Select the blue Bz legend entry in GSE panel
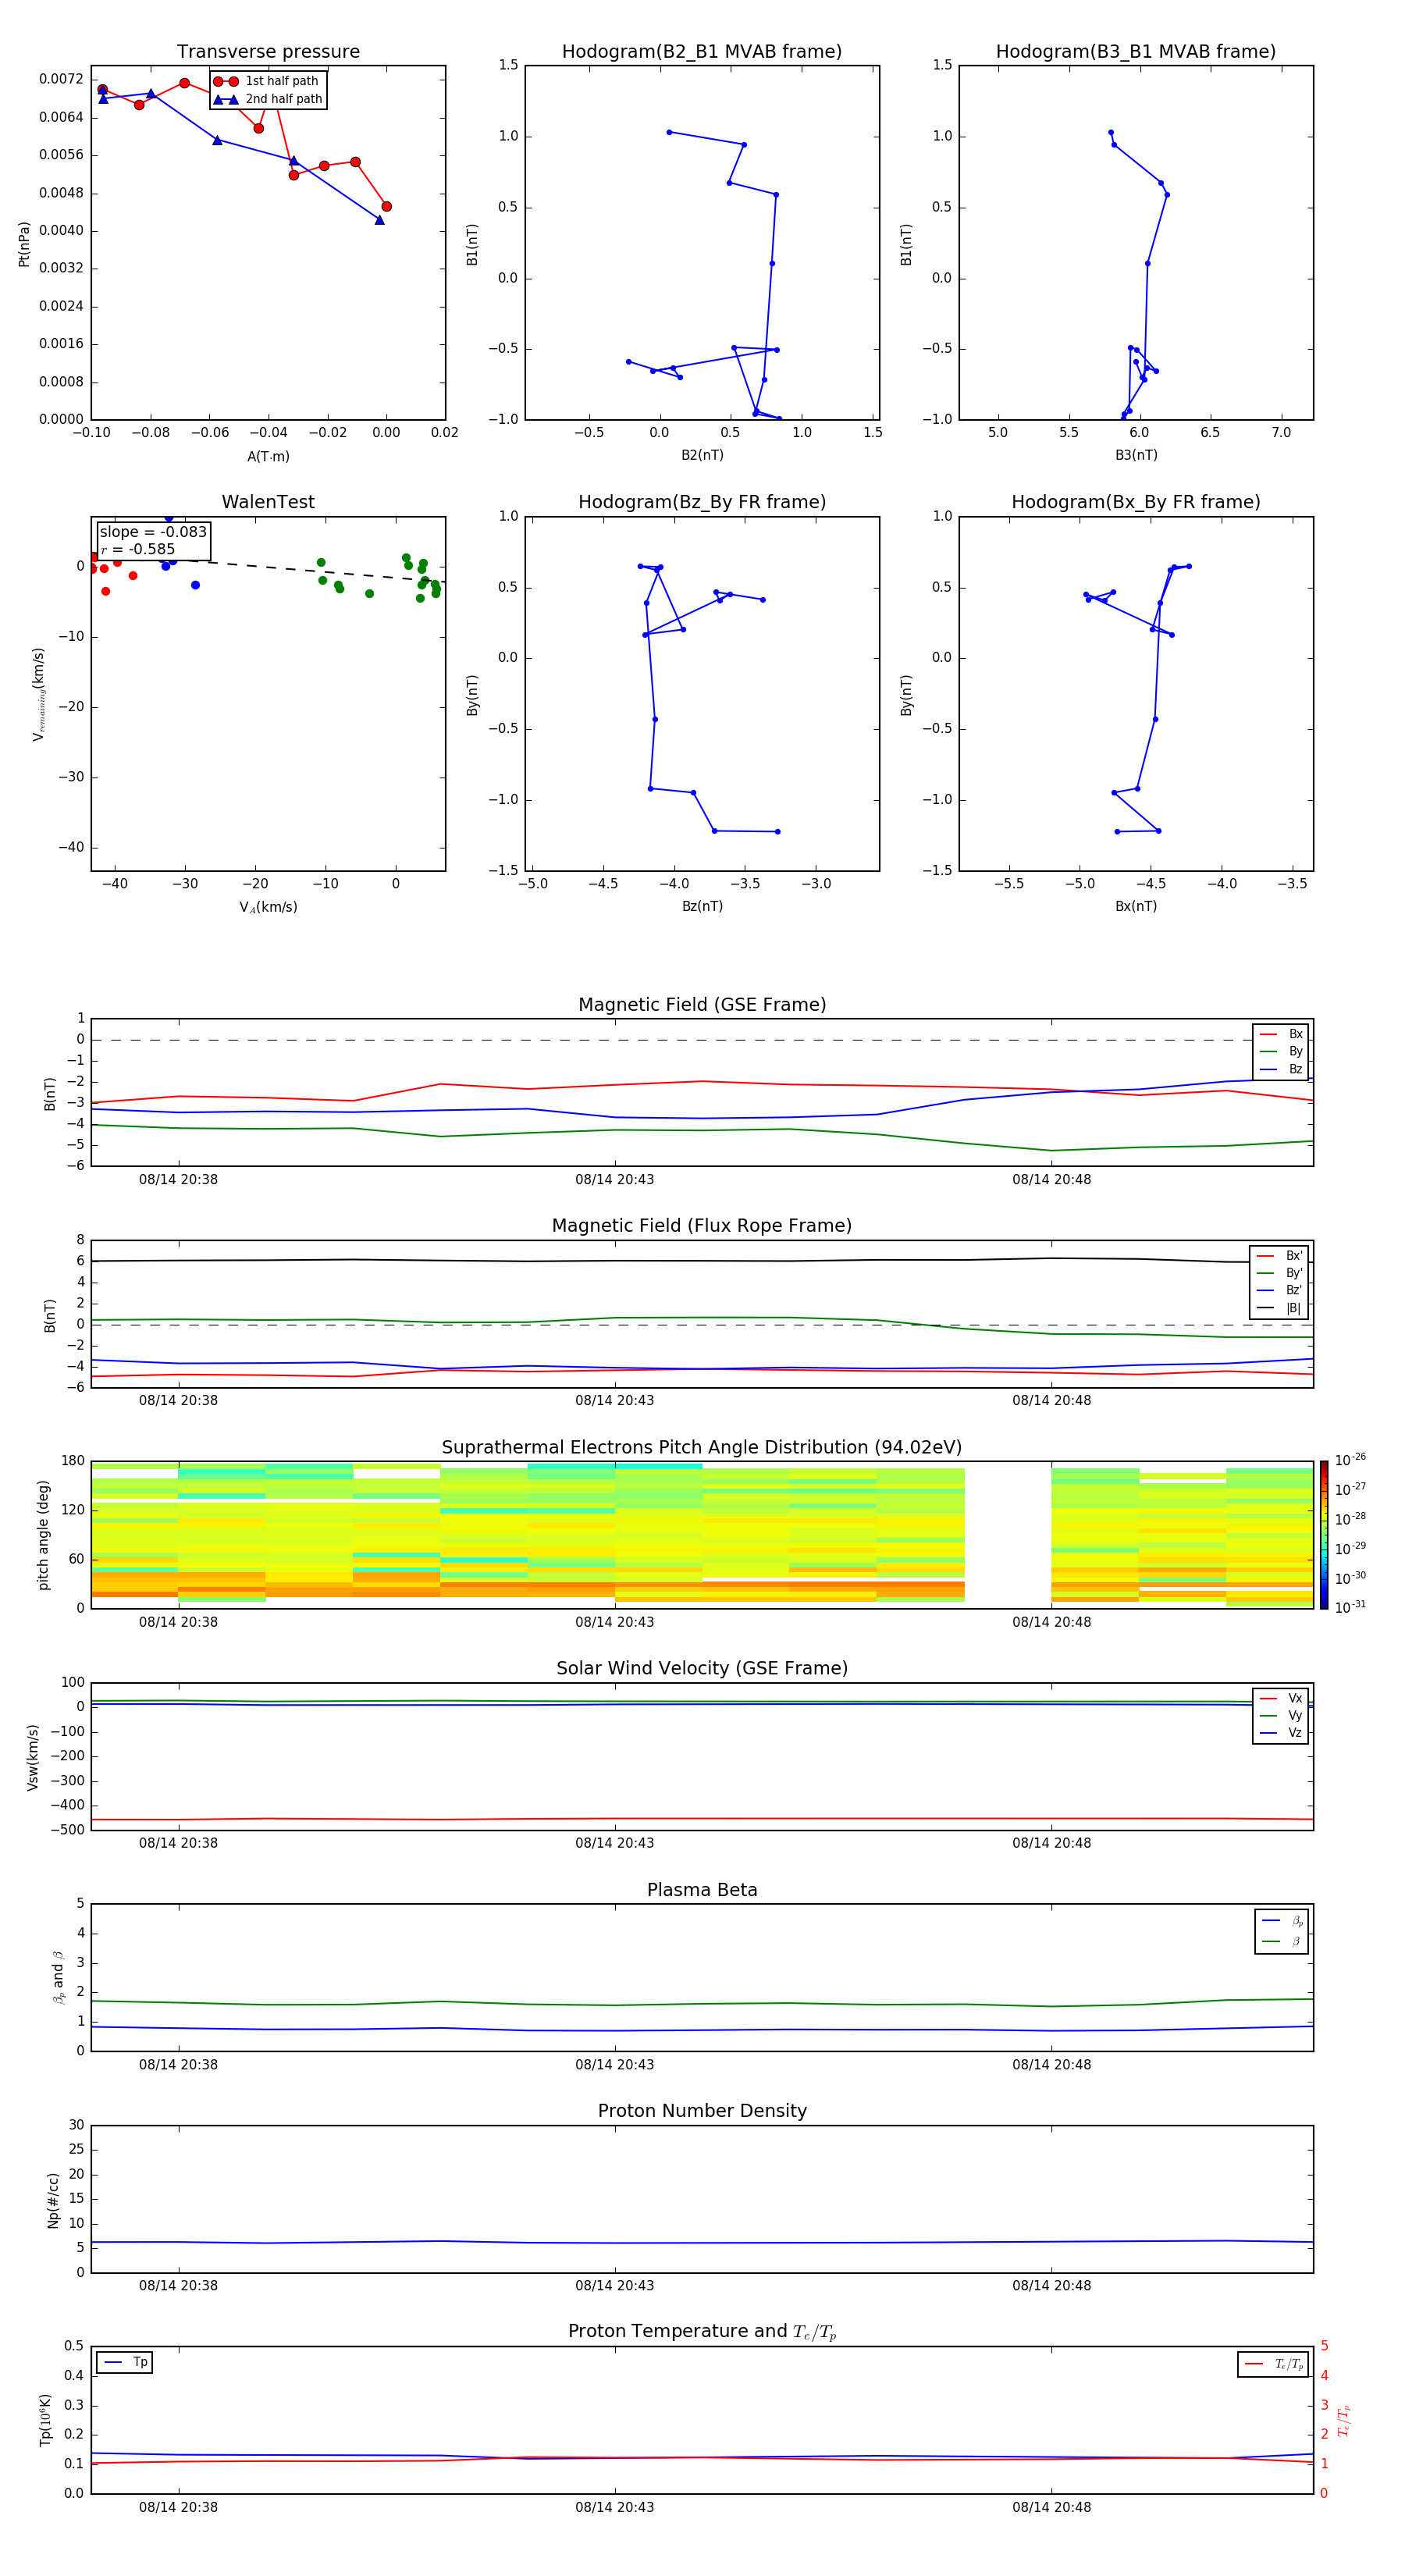The height and width of the screenshot is (2576, 1405). (1281, 1069)
